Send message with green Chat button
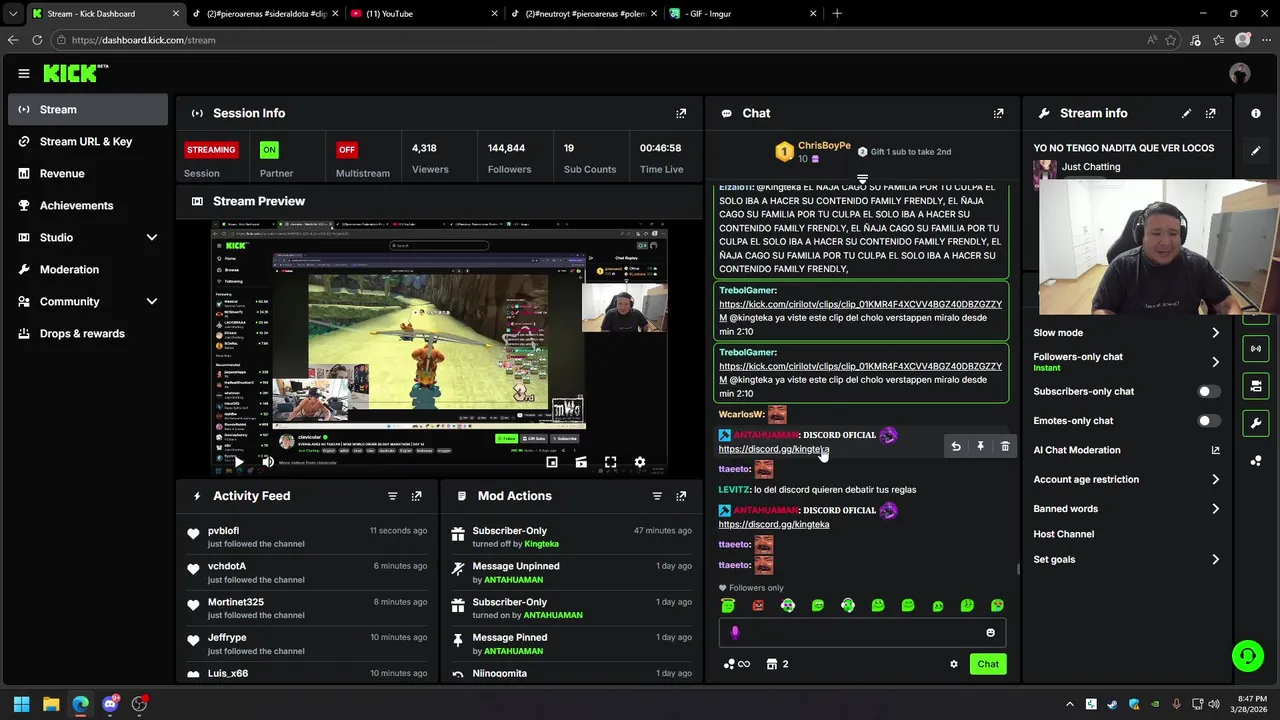Screen dimensions: 1280x720 [988, 664]
